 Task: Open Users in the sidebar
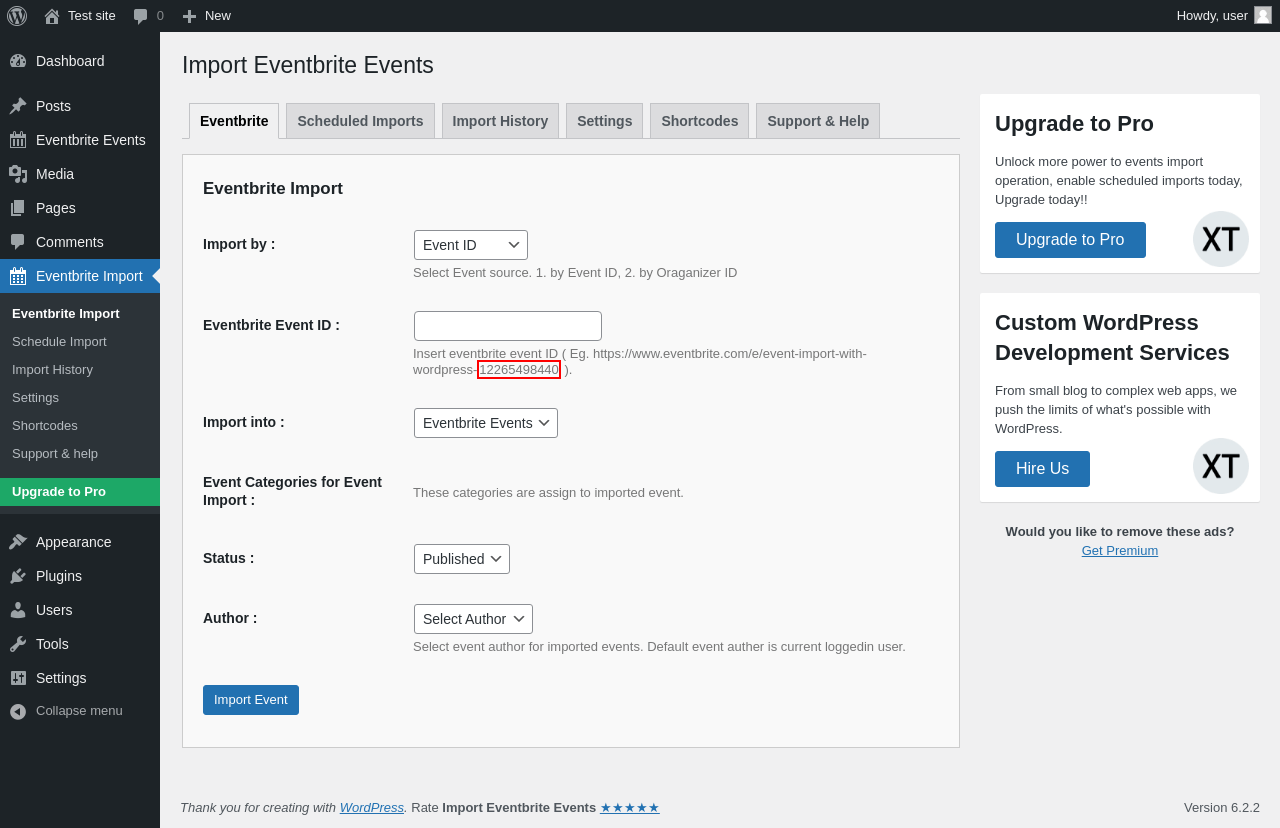pyautogui.click(x=80, y=610)
